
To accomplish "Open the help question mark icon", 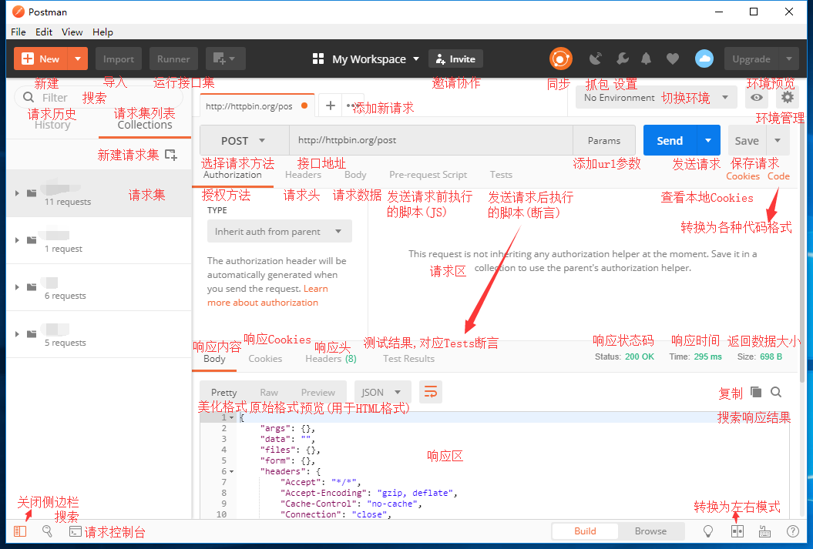I will (x=792, y=531).
